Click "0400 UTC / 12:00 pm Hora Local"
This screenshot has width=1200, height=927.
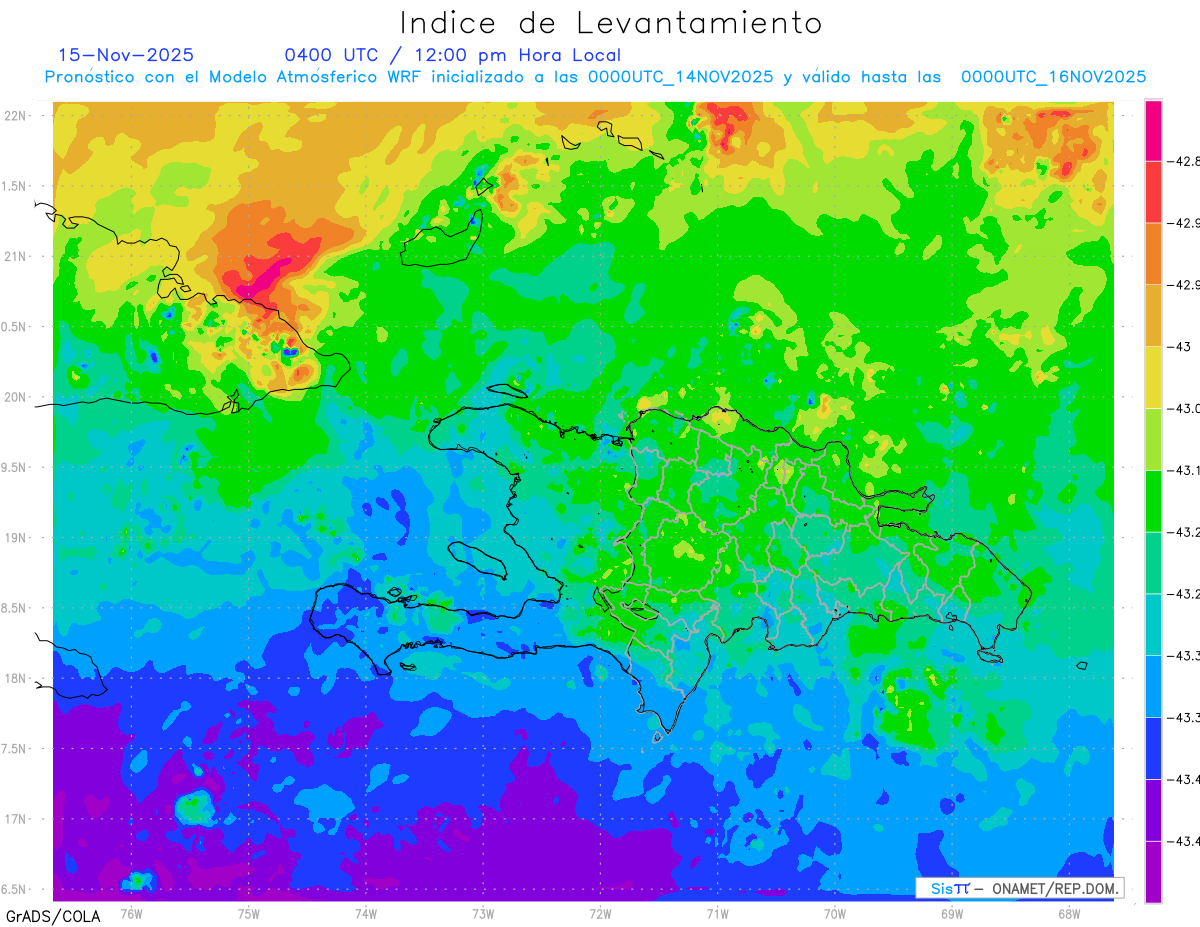tap(452, 55)
